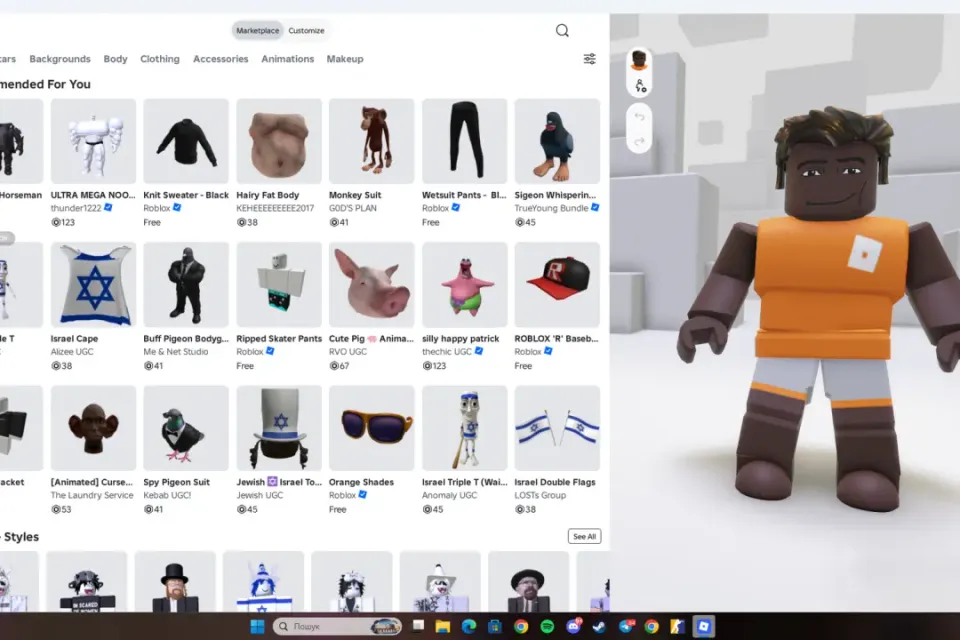Click the Free label under Orange Shades

click(x=337, y=510)
